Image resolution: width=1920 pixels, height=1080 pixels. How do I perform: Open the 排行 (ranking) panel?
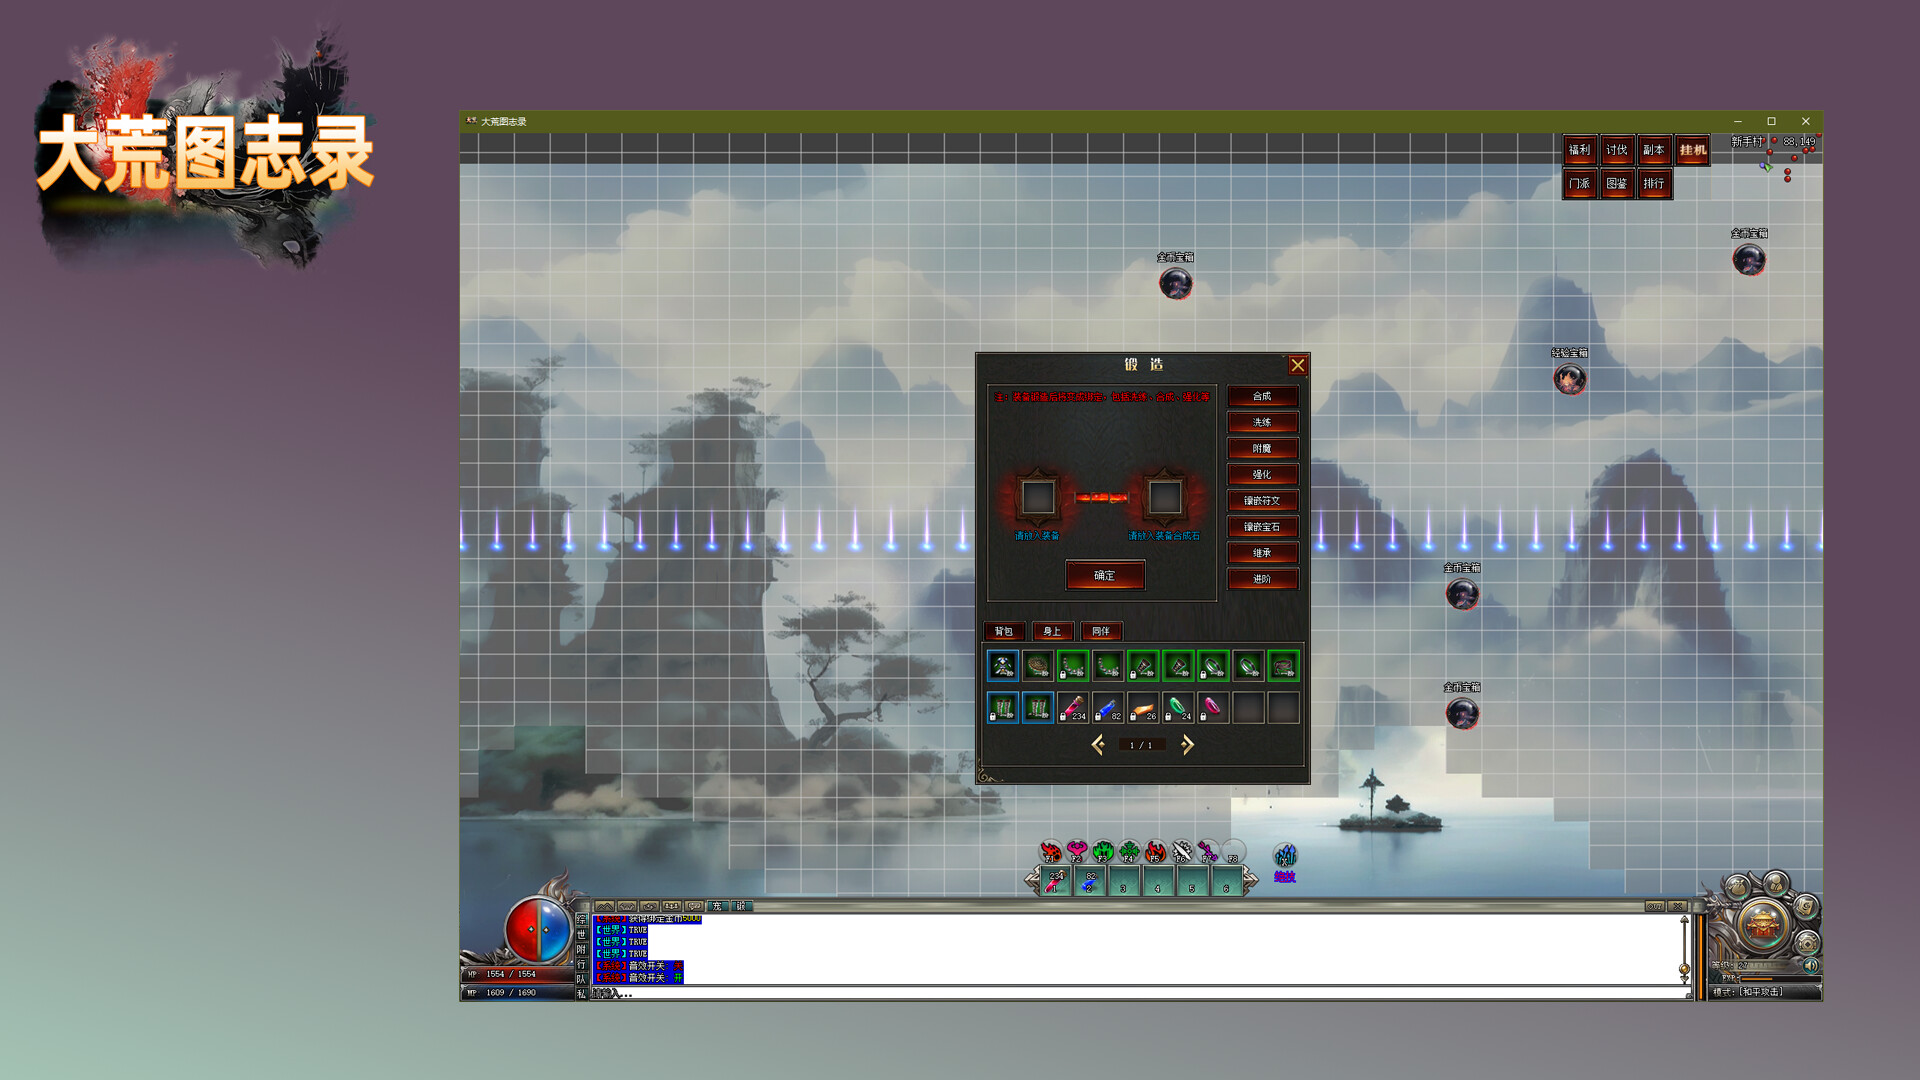tap(1655, 184)
